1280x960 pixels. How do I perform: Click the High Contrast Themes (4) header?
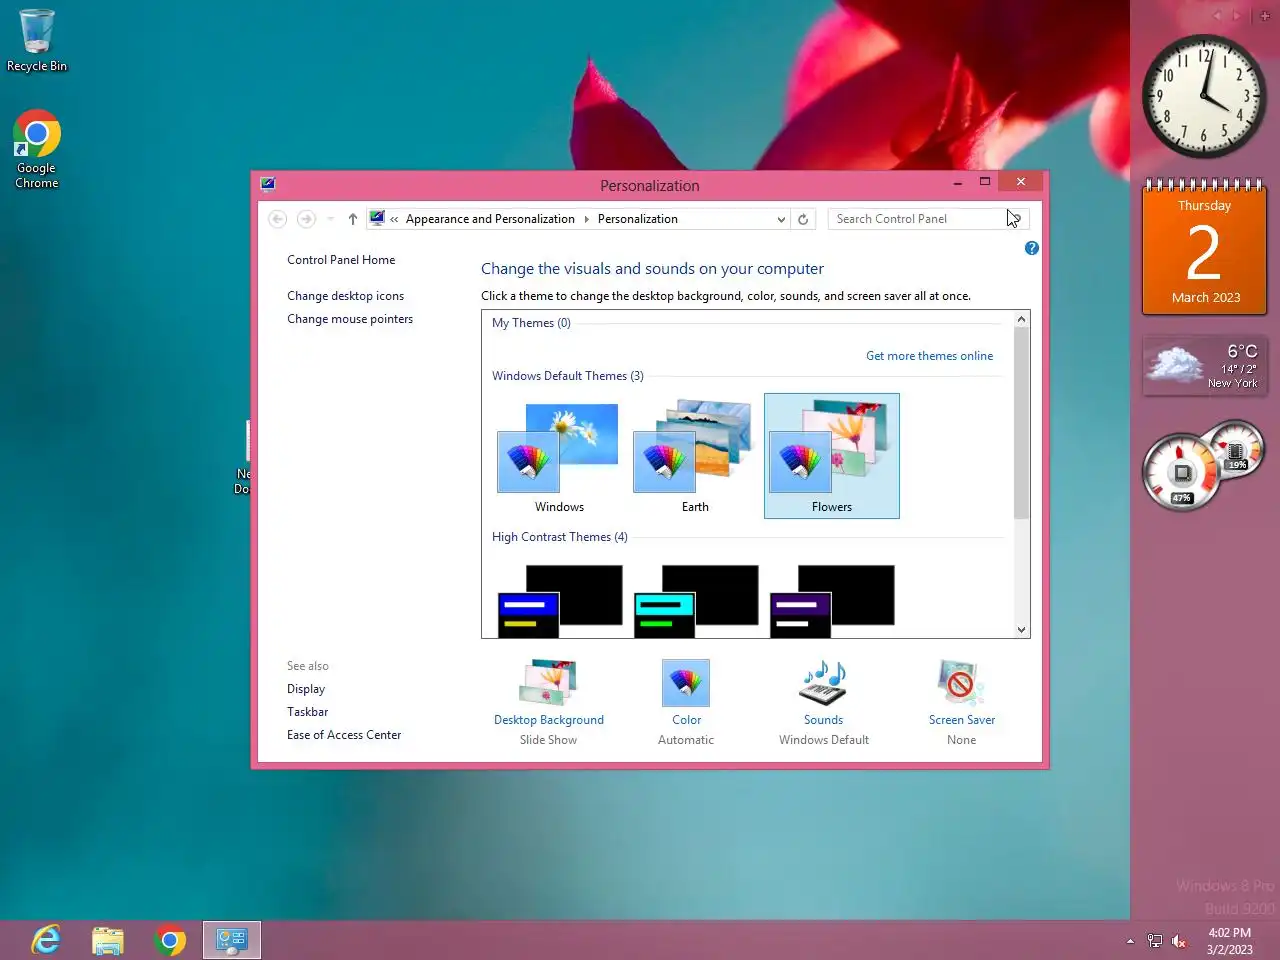[x=560, y=537]
